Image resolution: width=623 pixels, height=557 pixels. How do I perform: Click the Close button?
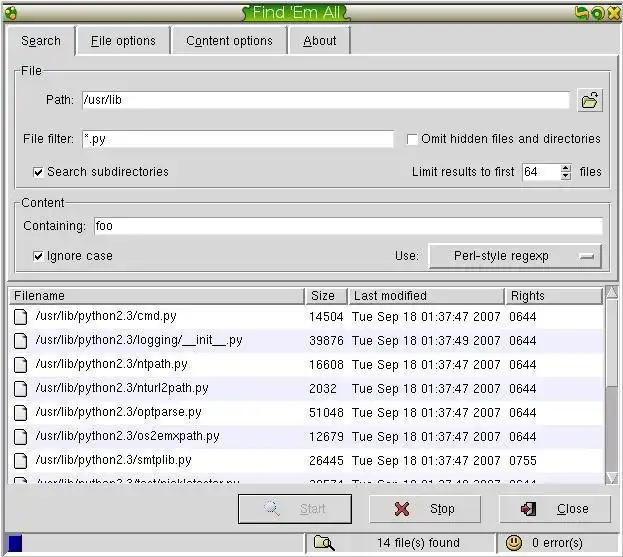(555, 509)
